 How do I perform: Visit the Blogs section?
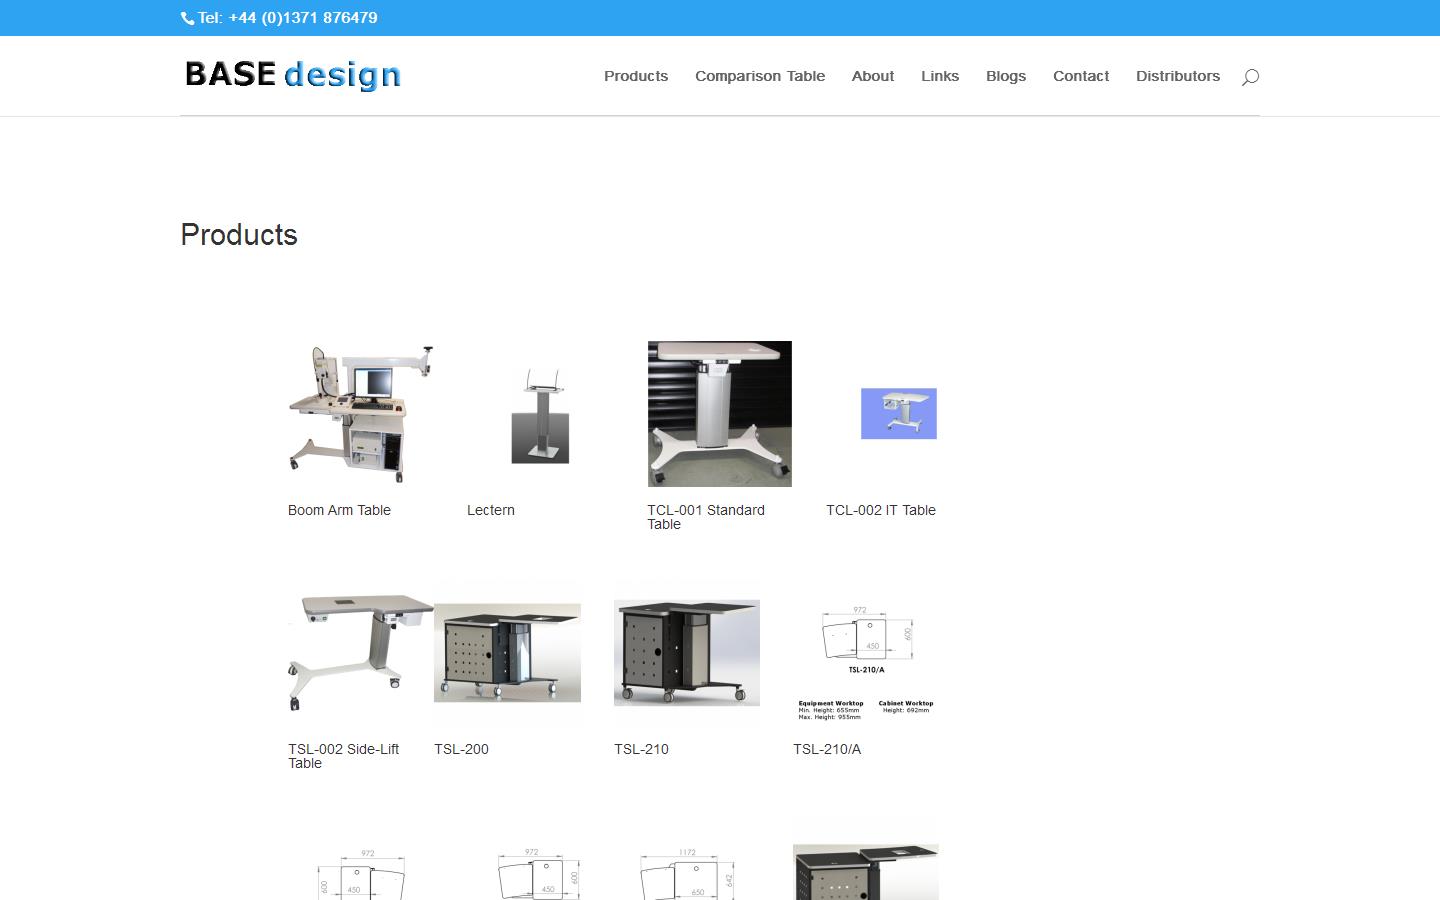click(x=1005, y=76)
